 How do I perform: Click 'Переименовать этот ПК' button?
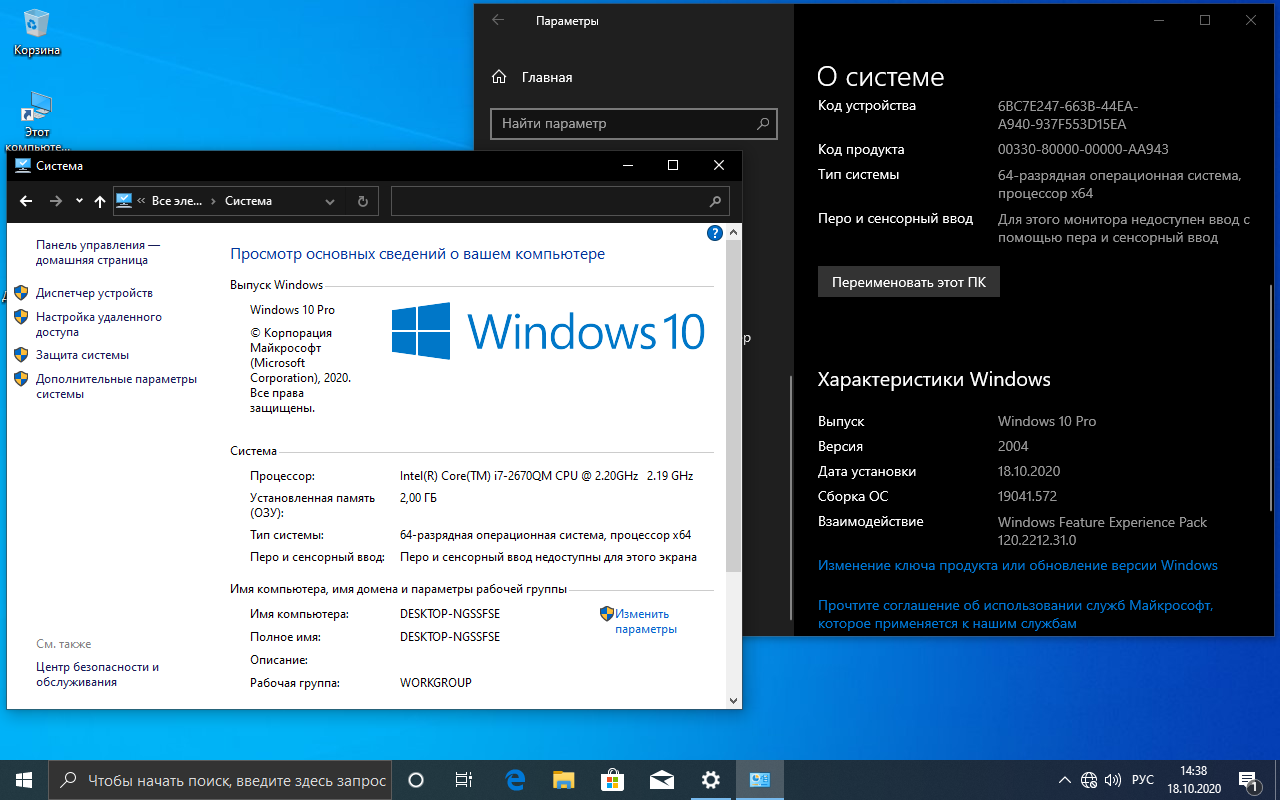pyautogui.click(x=909, y=282)
